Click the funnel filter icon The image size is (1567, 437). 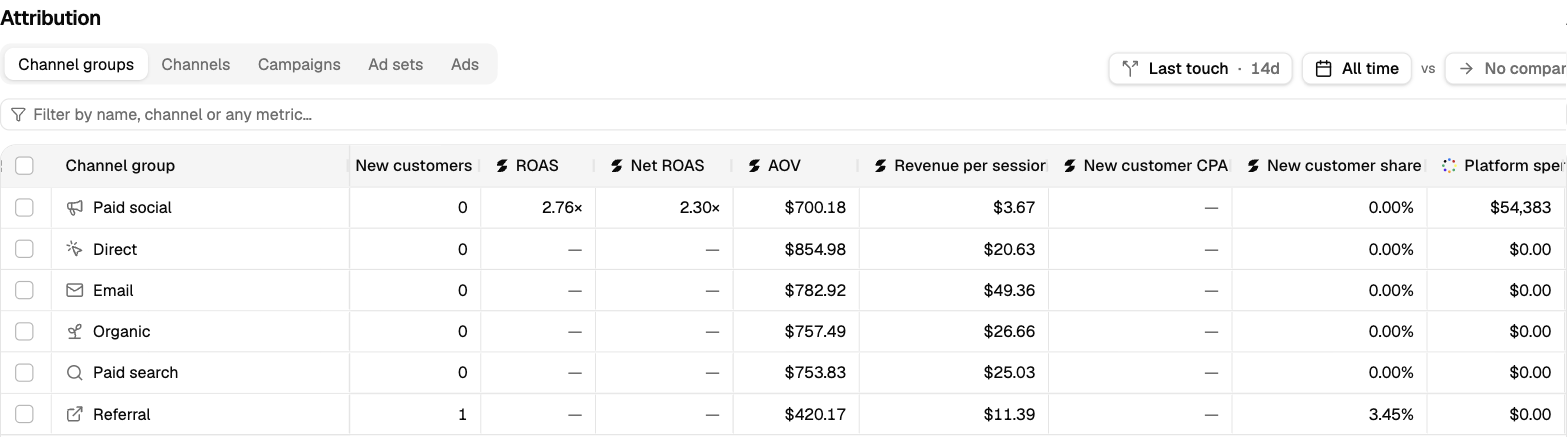tap(18, 115)
